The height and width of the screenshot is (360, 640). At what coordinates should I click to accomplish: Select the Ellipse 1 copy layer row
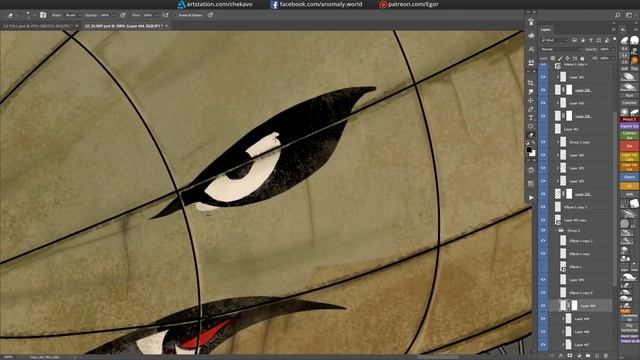pyautogui.click(x=580, y=254)
